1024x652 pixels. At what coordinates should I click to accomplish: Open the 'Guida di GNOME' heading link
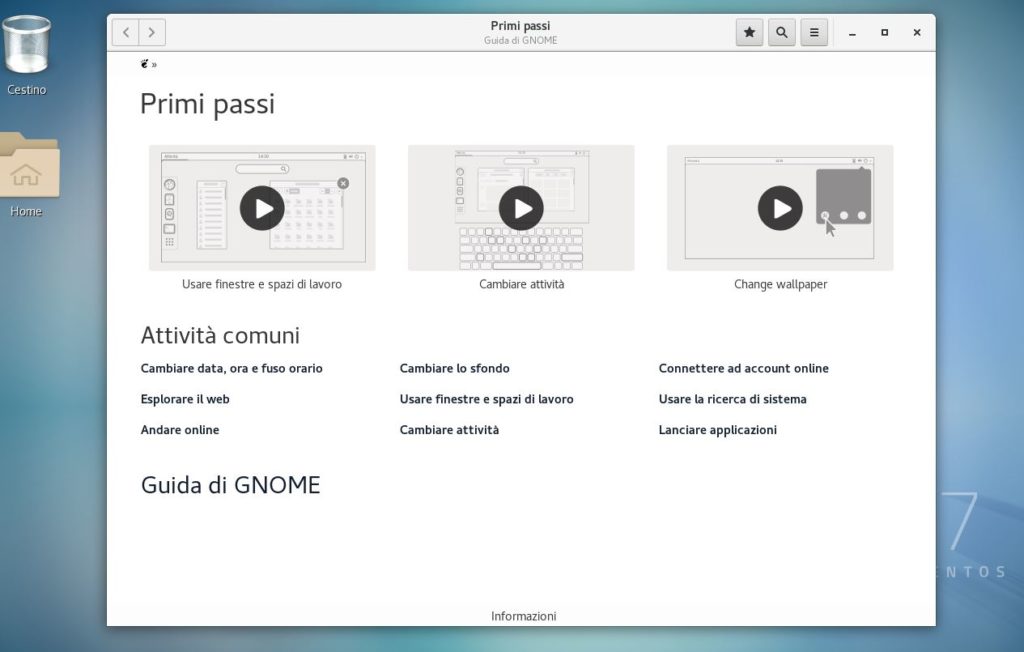pyautogui.click(x=231, y=485)
